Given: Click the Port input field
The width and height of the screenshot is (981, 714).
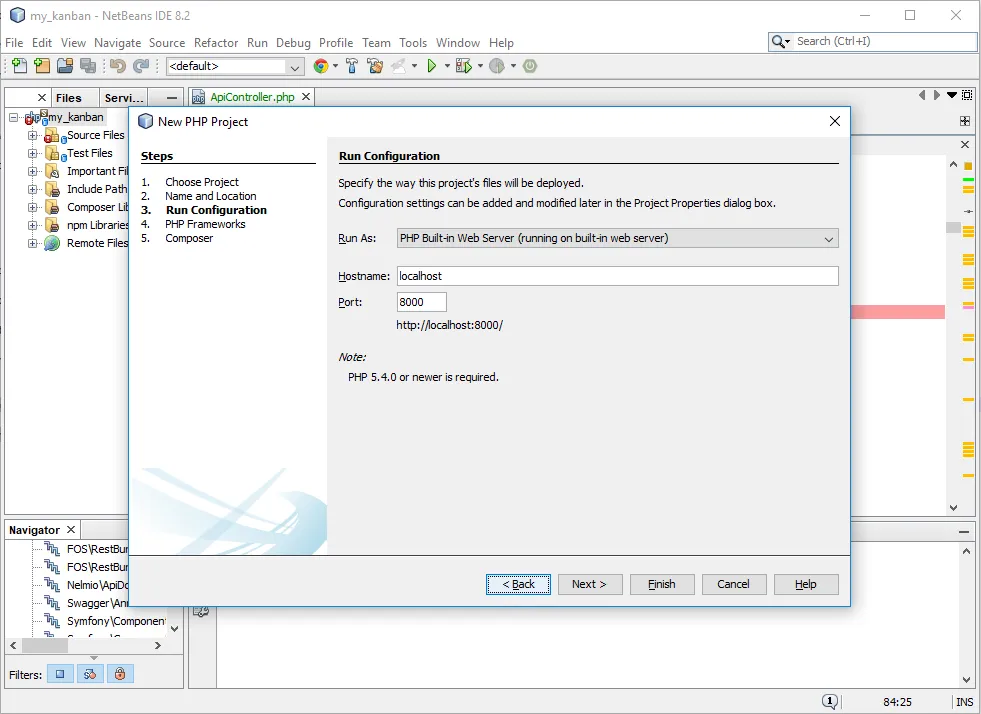Looking at the screenshot, I should tap(422, 302).
